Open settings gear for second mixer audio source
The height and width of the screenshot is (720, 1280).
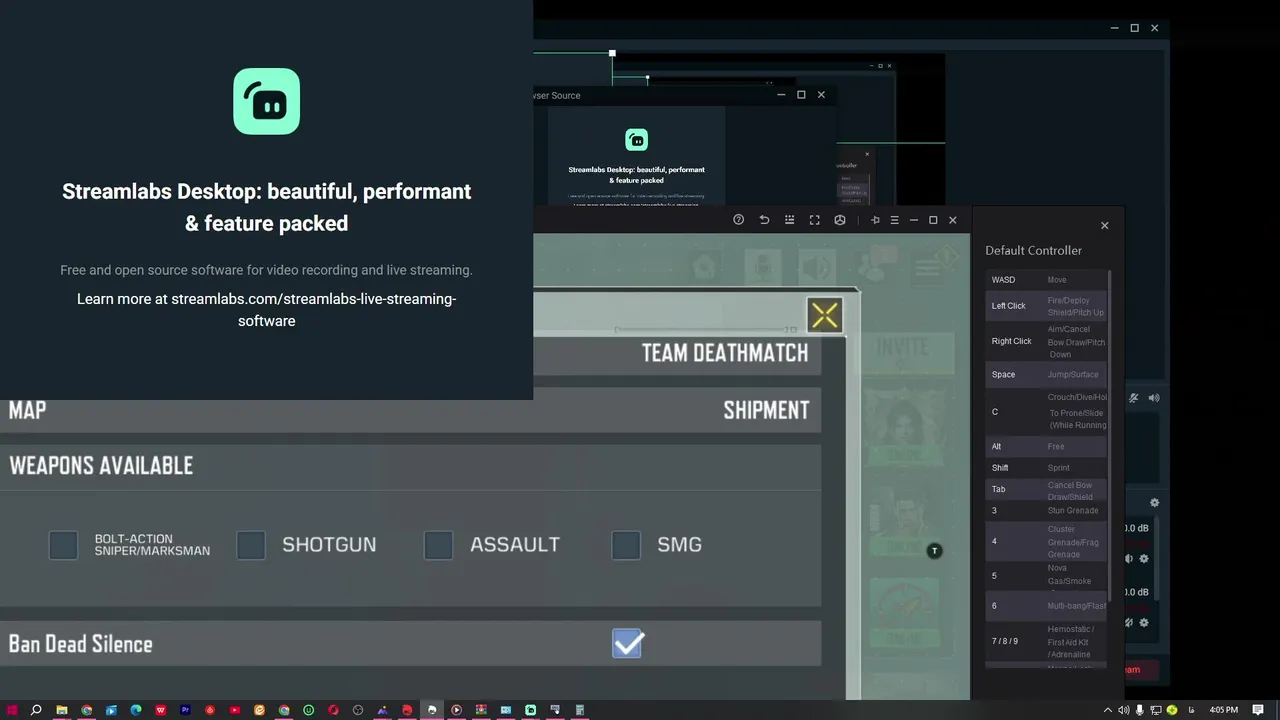click(1144, 622)
